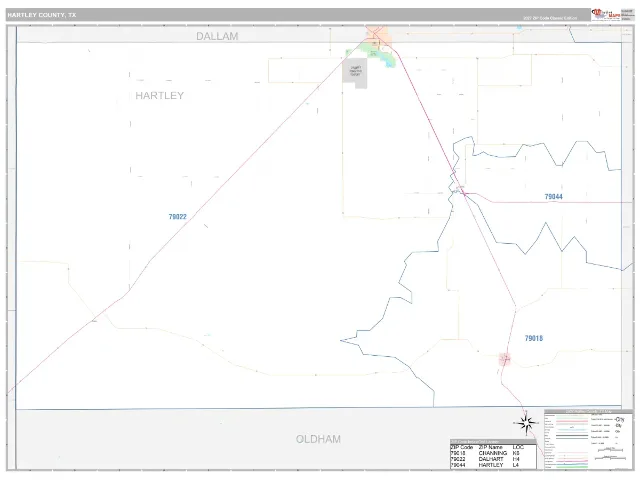640x480 pixels.
Task: Click the map legend box
Action: click(x=588, y=440)
